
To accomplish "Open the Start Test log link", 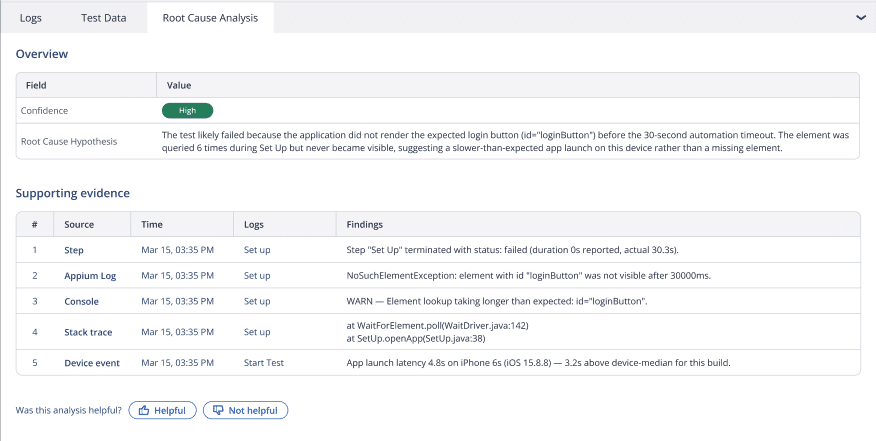I will (x=264, y=363).
